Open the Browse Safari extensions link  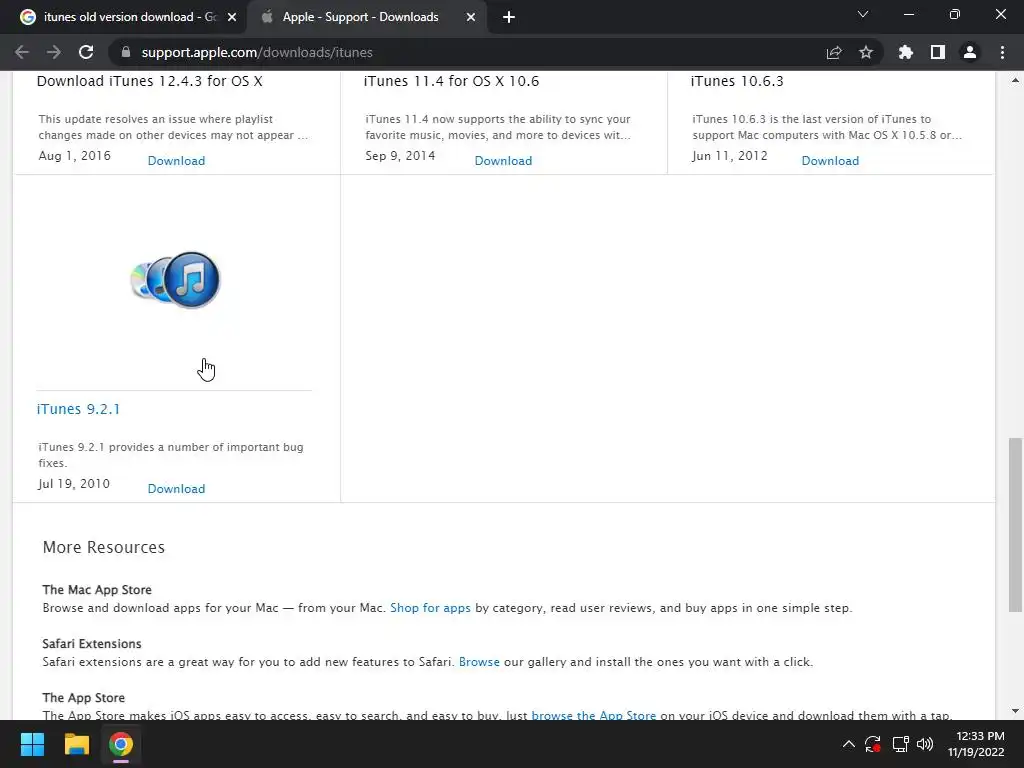tap(479, 662)
